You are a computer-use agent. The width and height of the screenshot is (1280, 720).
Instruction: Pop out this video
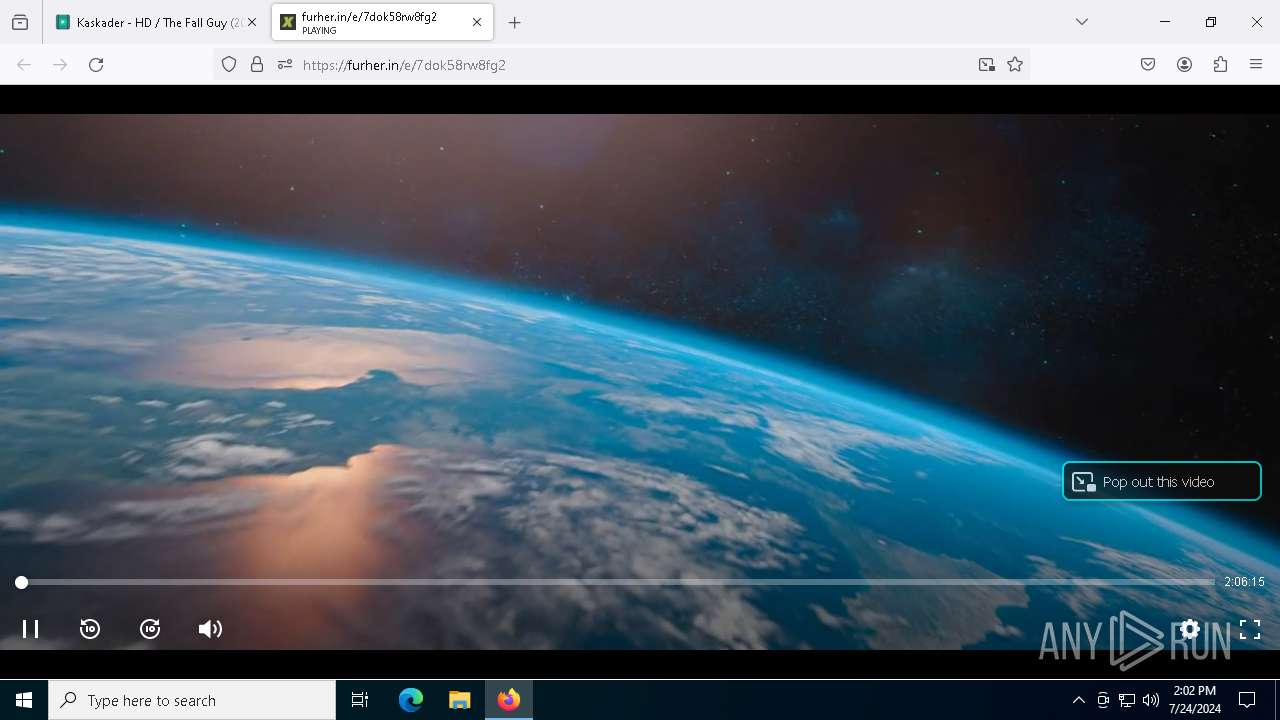(x=1161, y=481)
